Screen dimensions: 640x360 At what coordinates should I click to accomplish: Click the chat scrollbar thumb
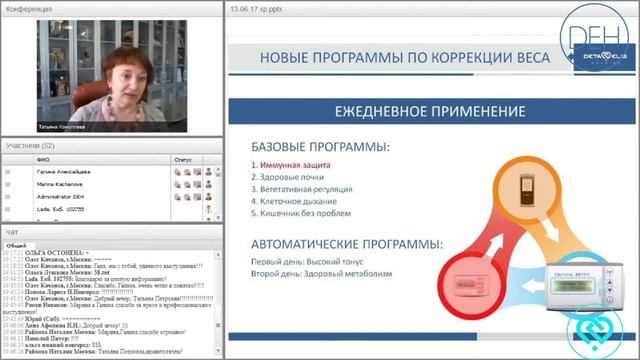[218, 325]
